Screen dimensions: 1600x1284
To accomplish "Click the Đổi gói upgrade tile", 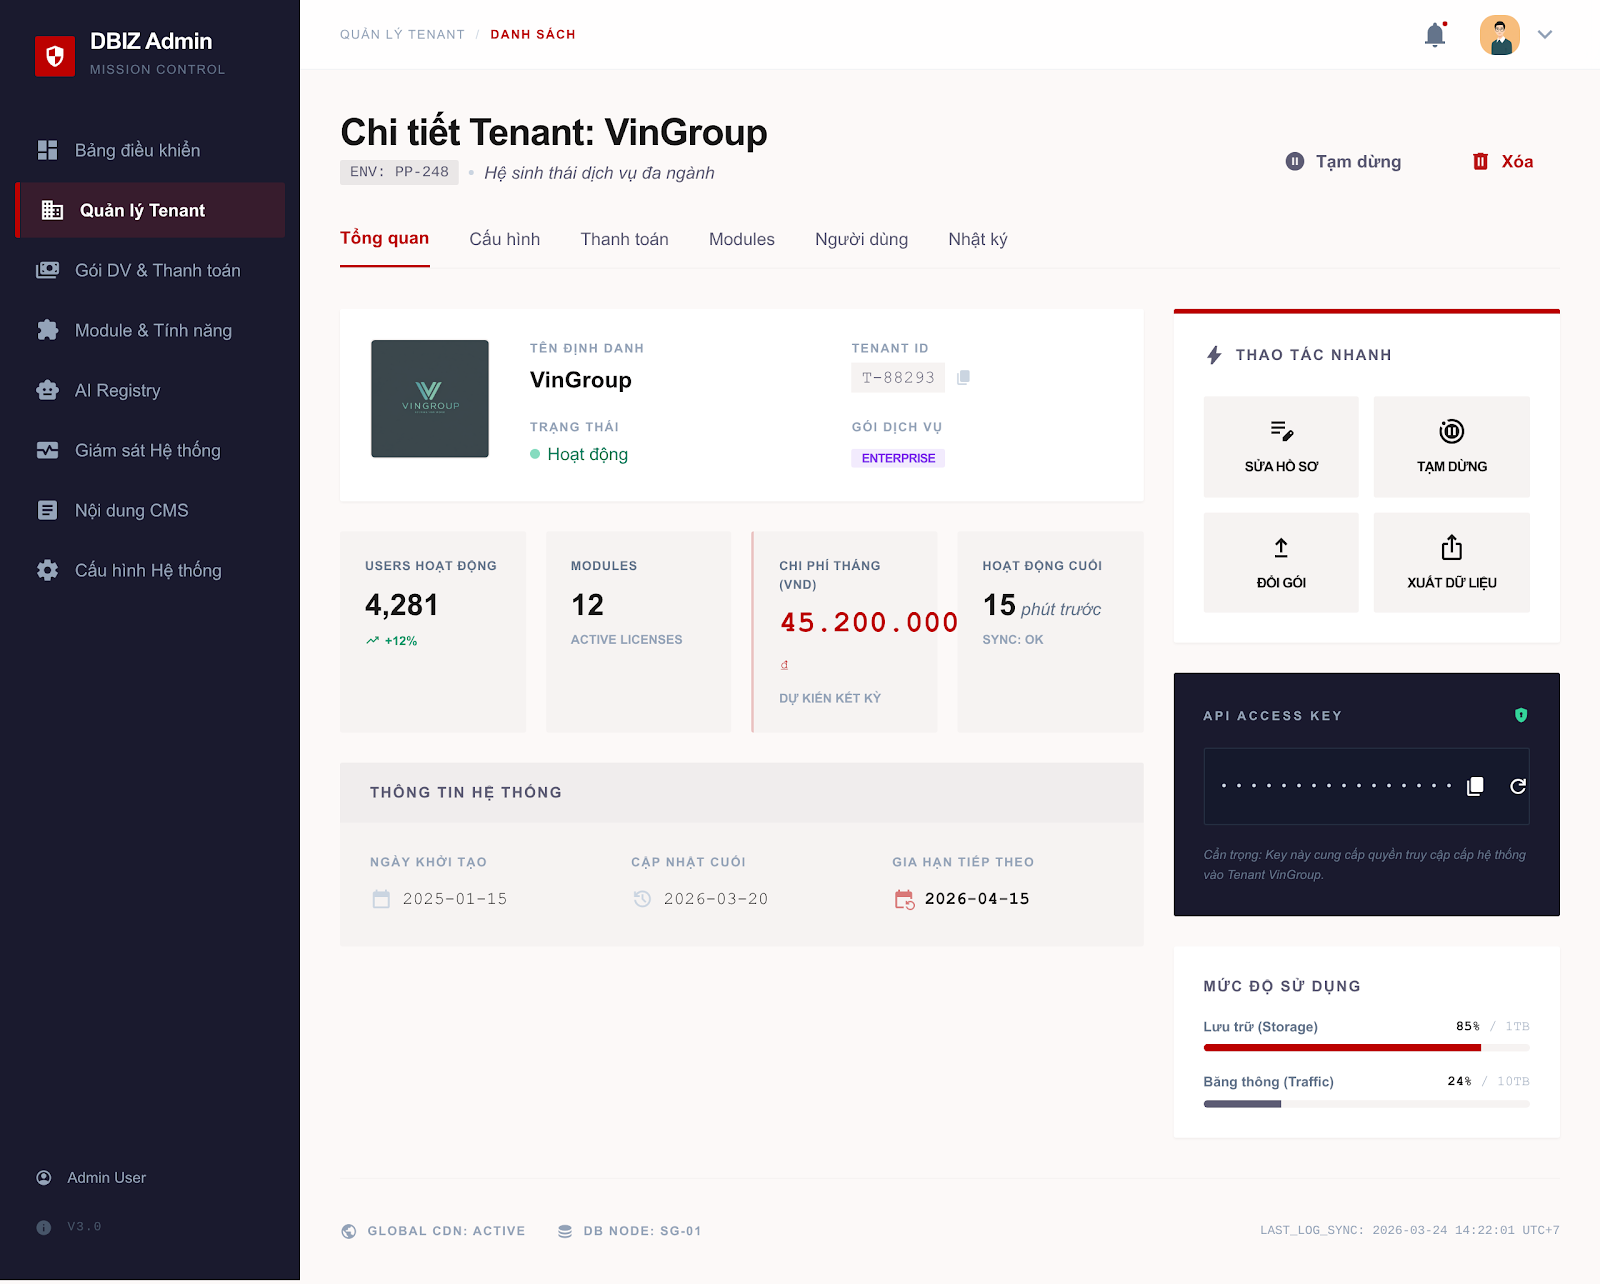I will coord(1281,563).
